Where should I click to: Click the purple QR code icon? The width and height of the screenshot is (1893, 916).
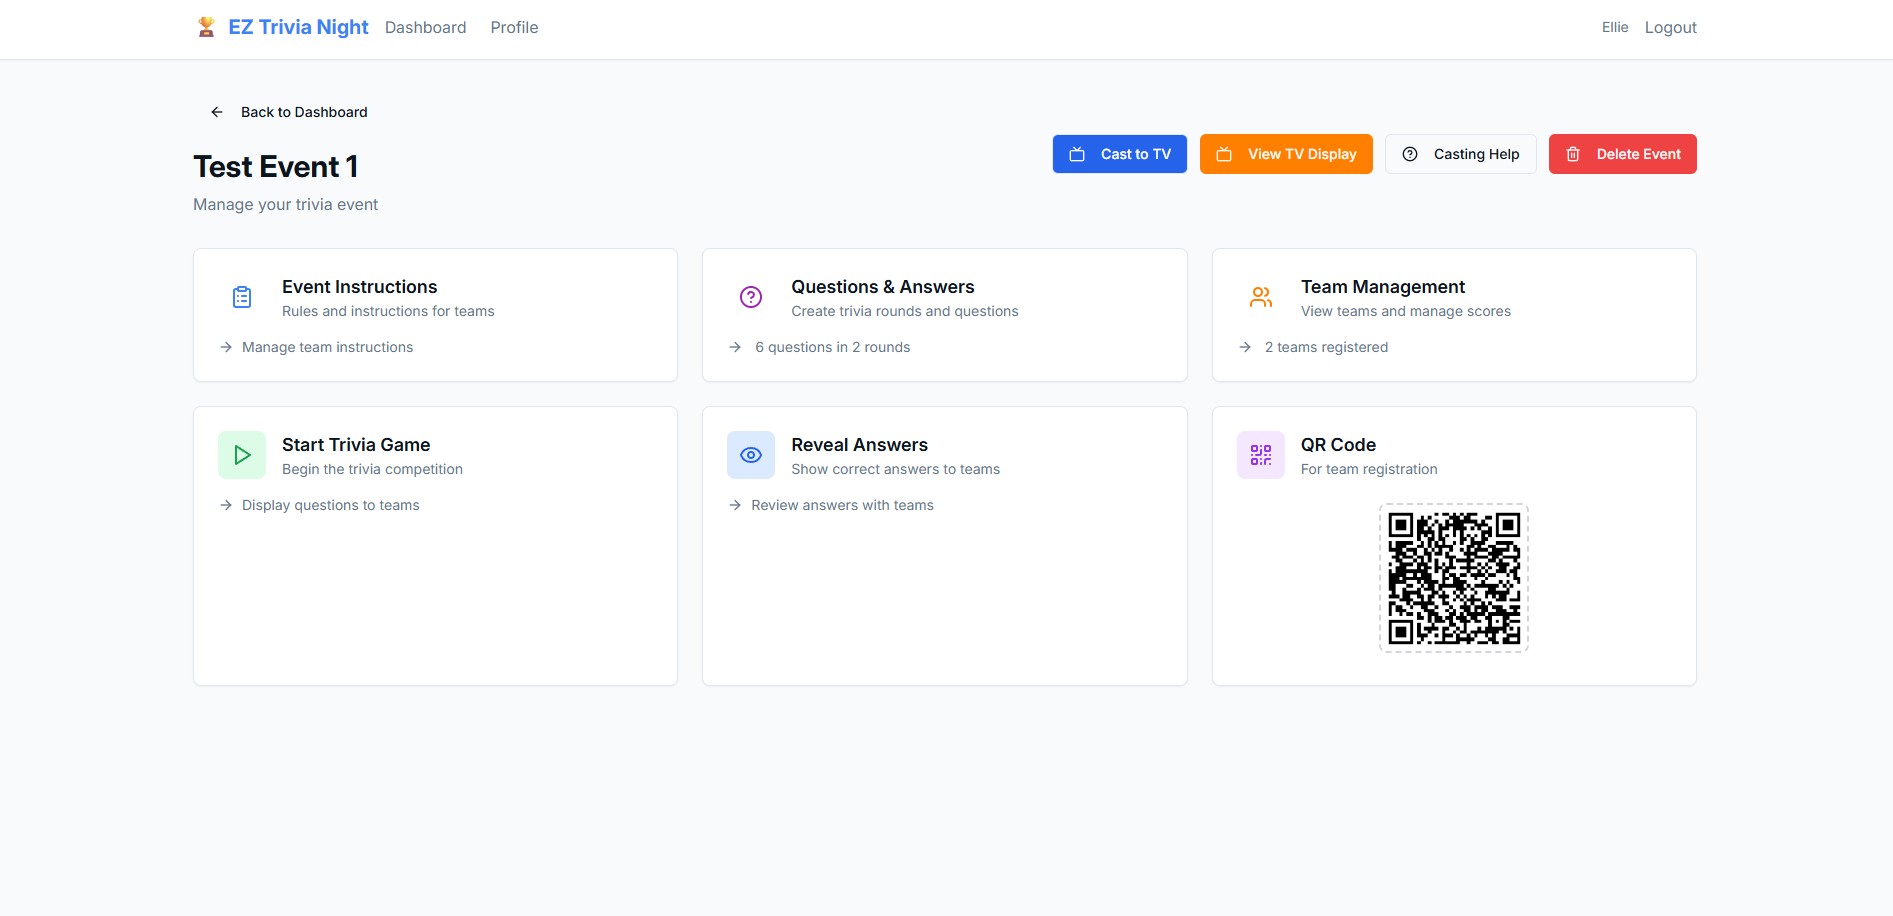(x=1261, y=455)
